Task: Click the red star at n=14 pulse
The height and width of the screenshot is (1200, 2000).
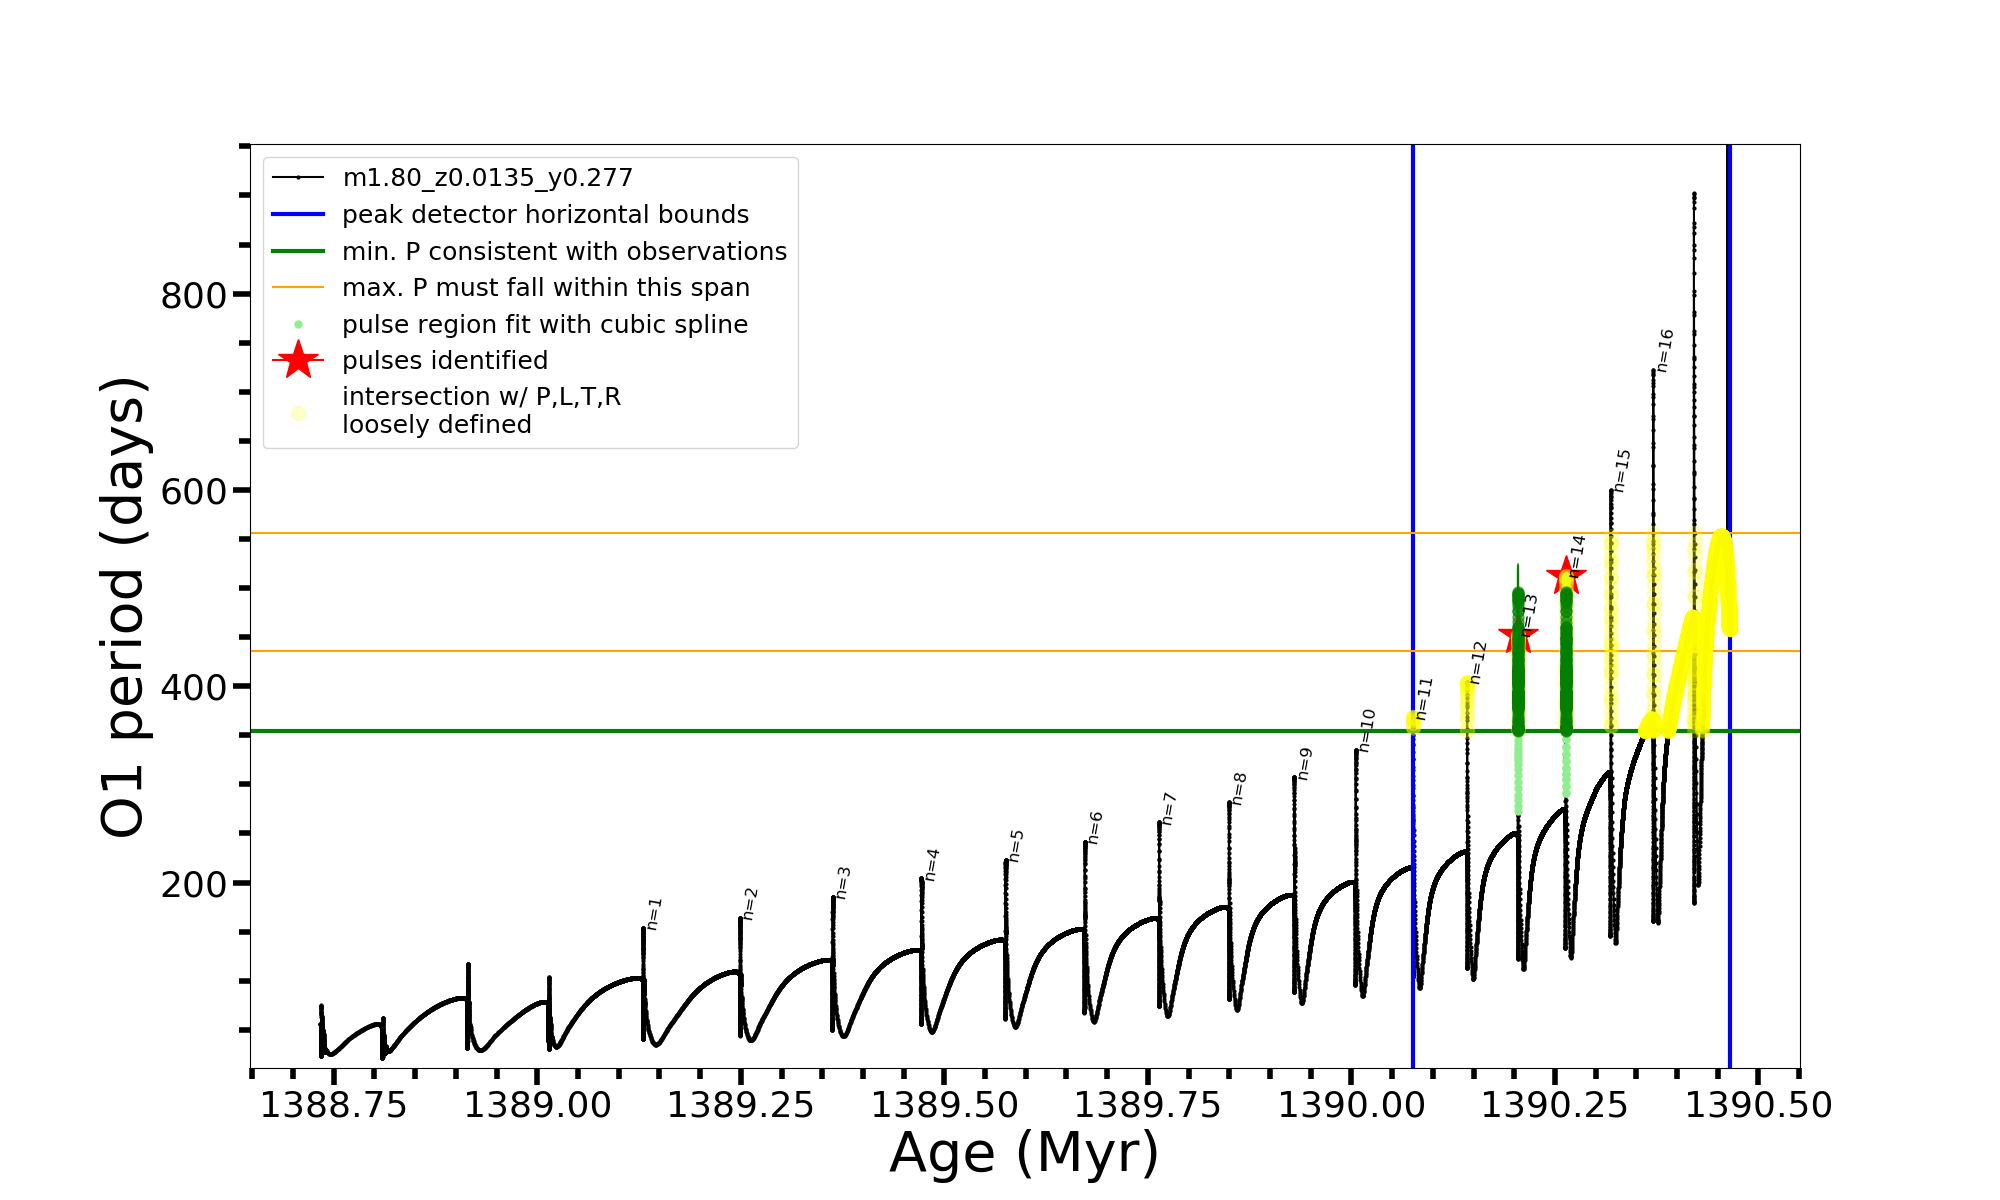Action: pyautogui.click(x=1565, y=575)
